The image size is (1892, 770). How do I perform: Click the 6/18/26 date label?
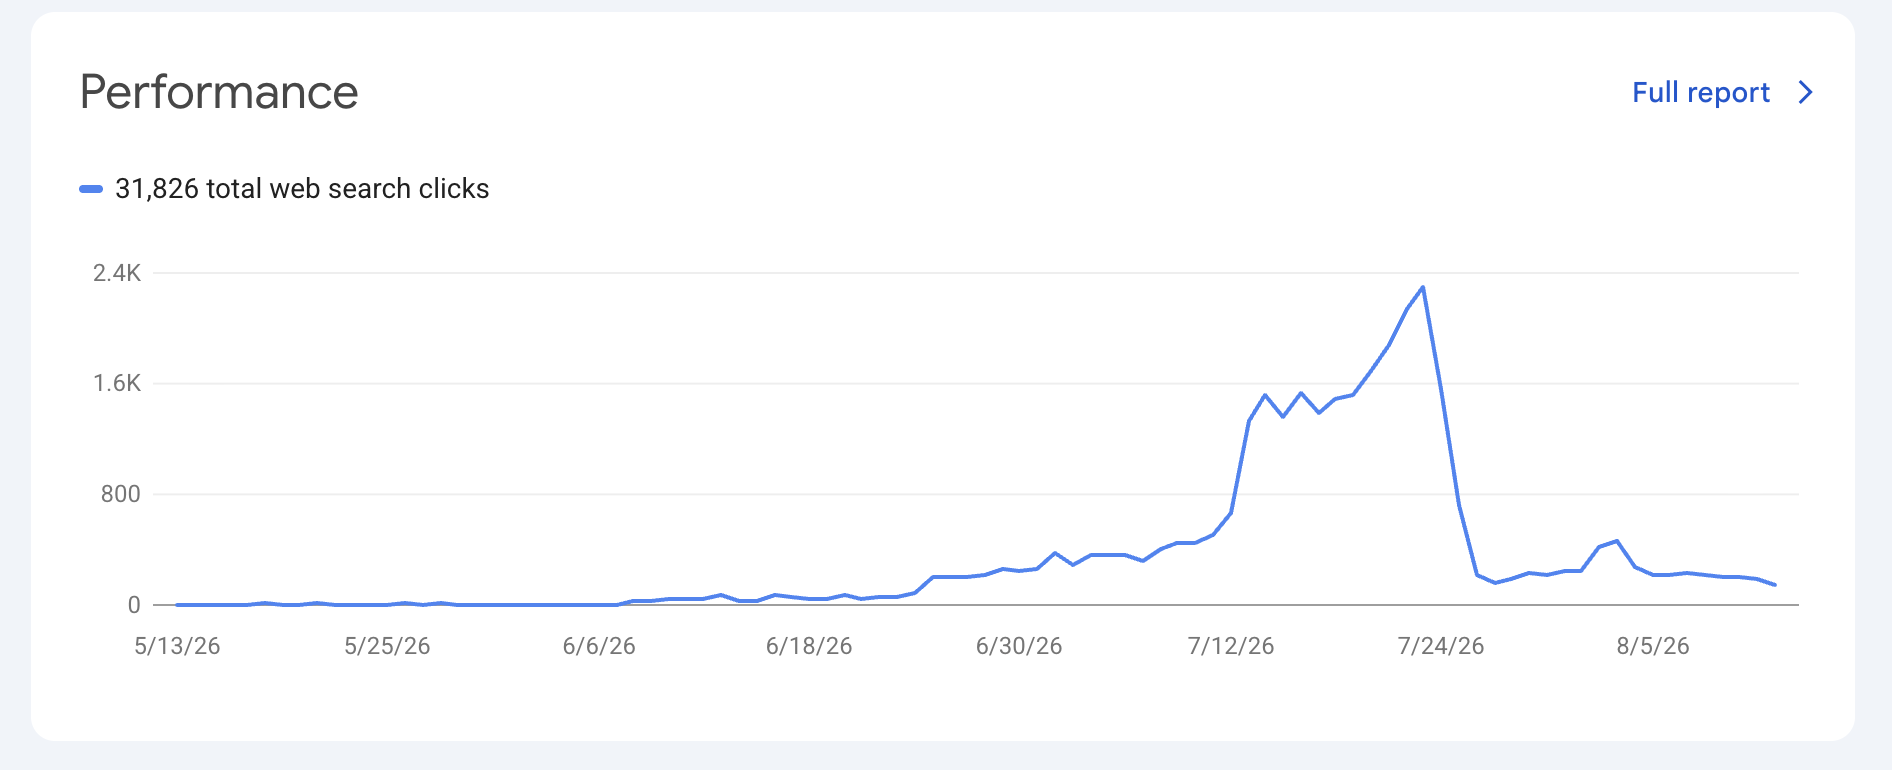(809, 646)
